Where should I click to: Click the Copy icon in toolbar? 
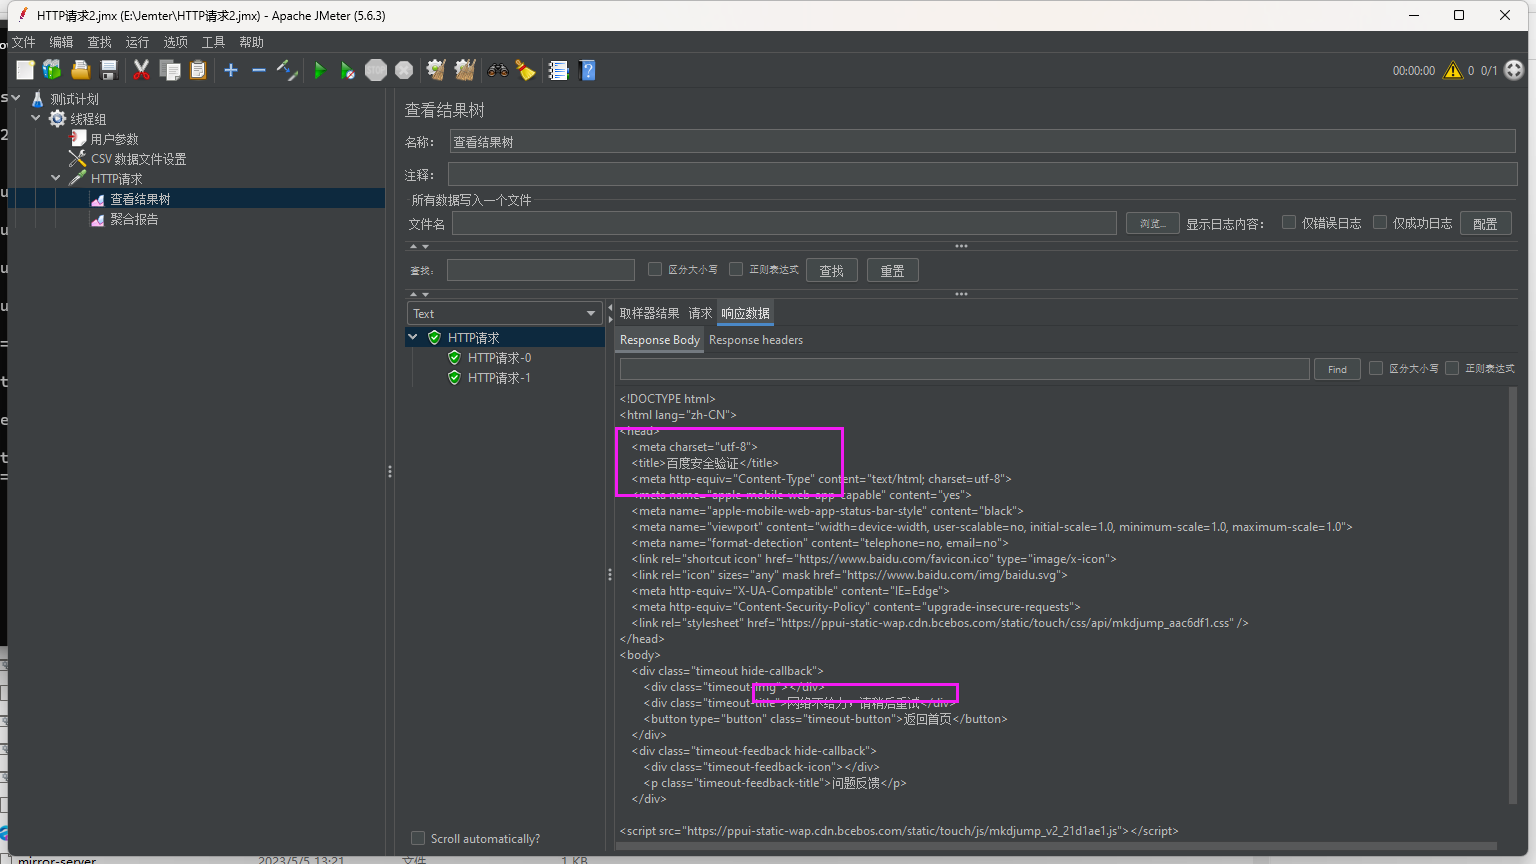(x=170, y=70)
